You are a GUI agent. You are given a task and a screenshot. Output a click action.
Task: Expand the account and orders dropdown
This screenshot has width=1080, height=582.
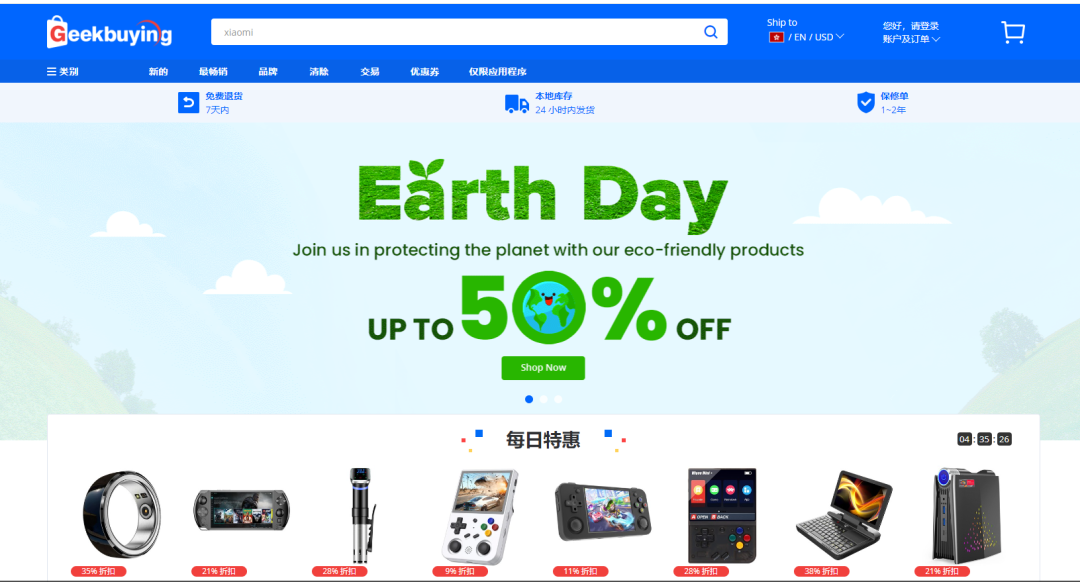(911, 39)
